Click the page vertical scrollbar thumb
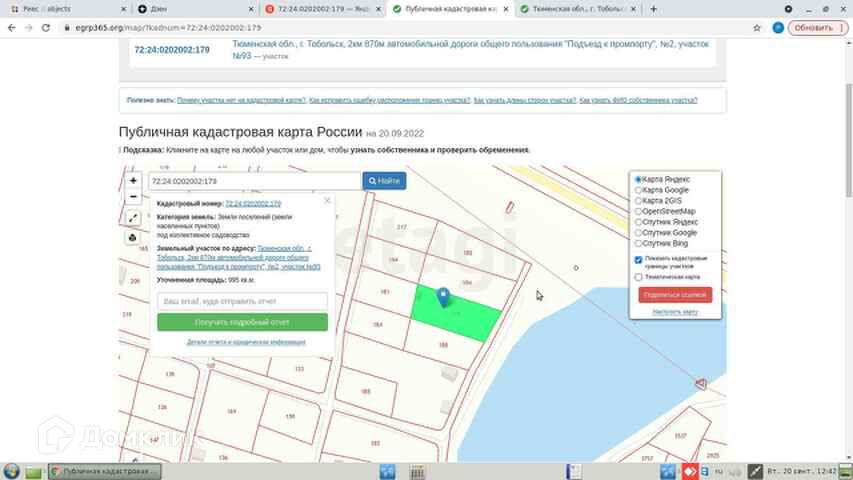853x480 pixels. (849, 140)
